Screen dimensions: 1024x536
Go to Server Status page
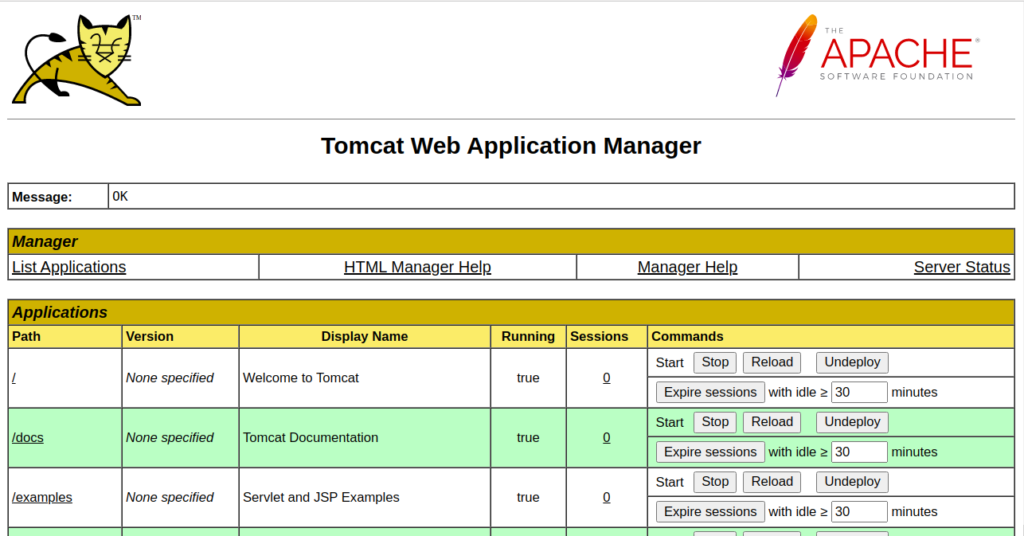pyautogui.click(x=961, y=267)
